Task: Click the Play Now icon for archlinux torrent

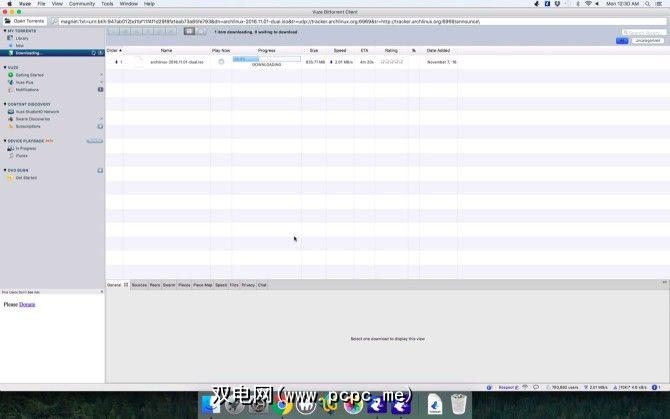Action: [221, 62]
